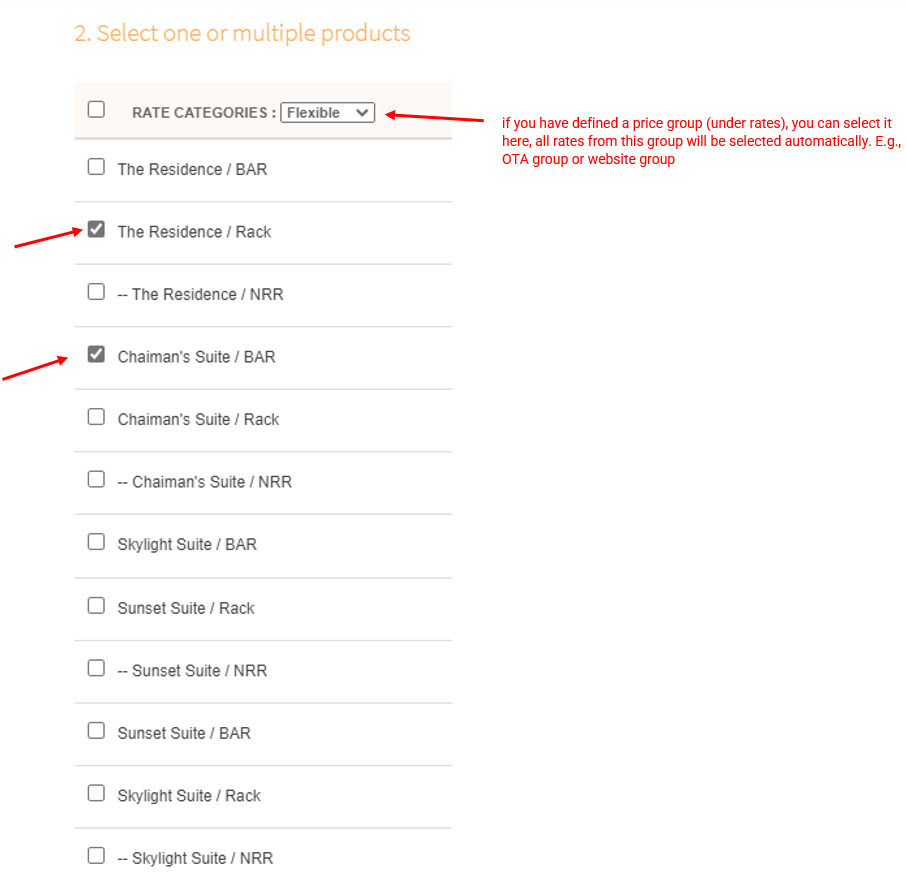Tick The Residence / BAR checkbox
906x873 pixels.
tap(96, 167)
